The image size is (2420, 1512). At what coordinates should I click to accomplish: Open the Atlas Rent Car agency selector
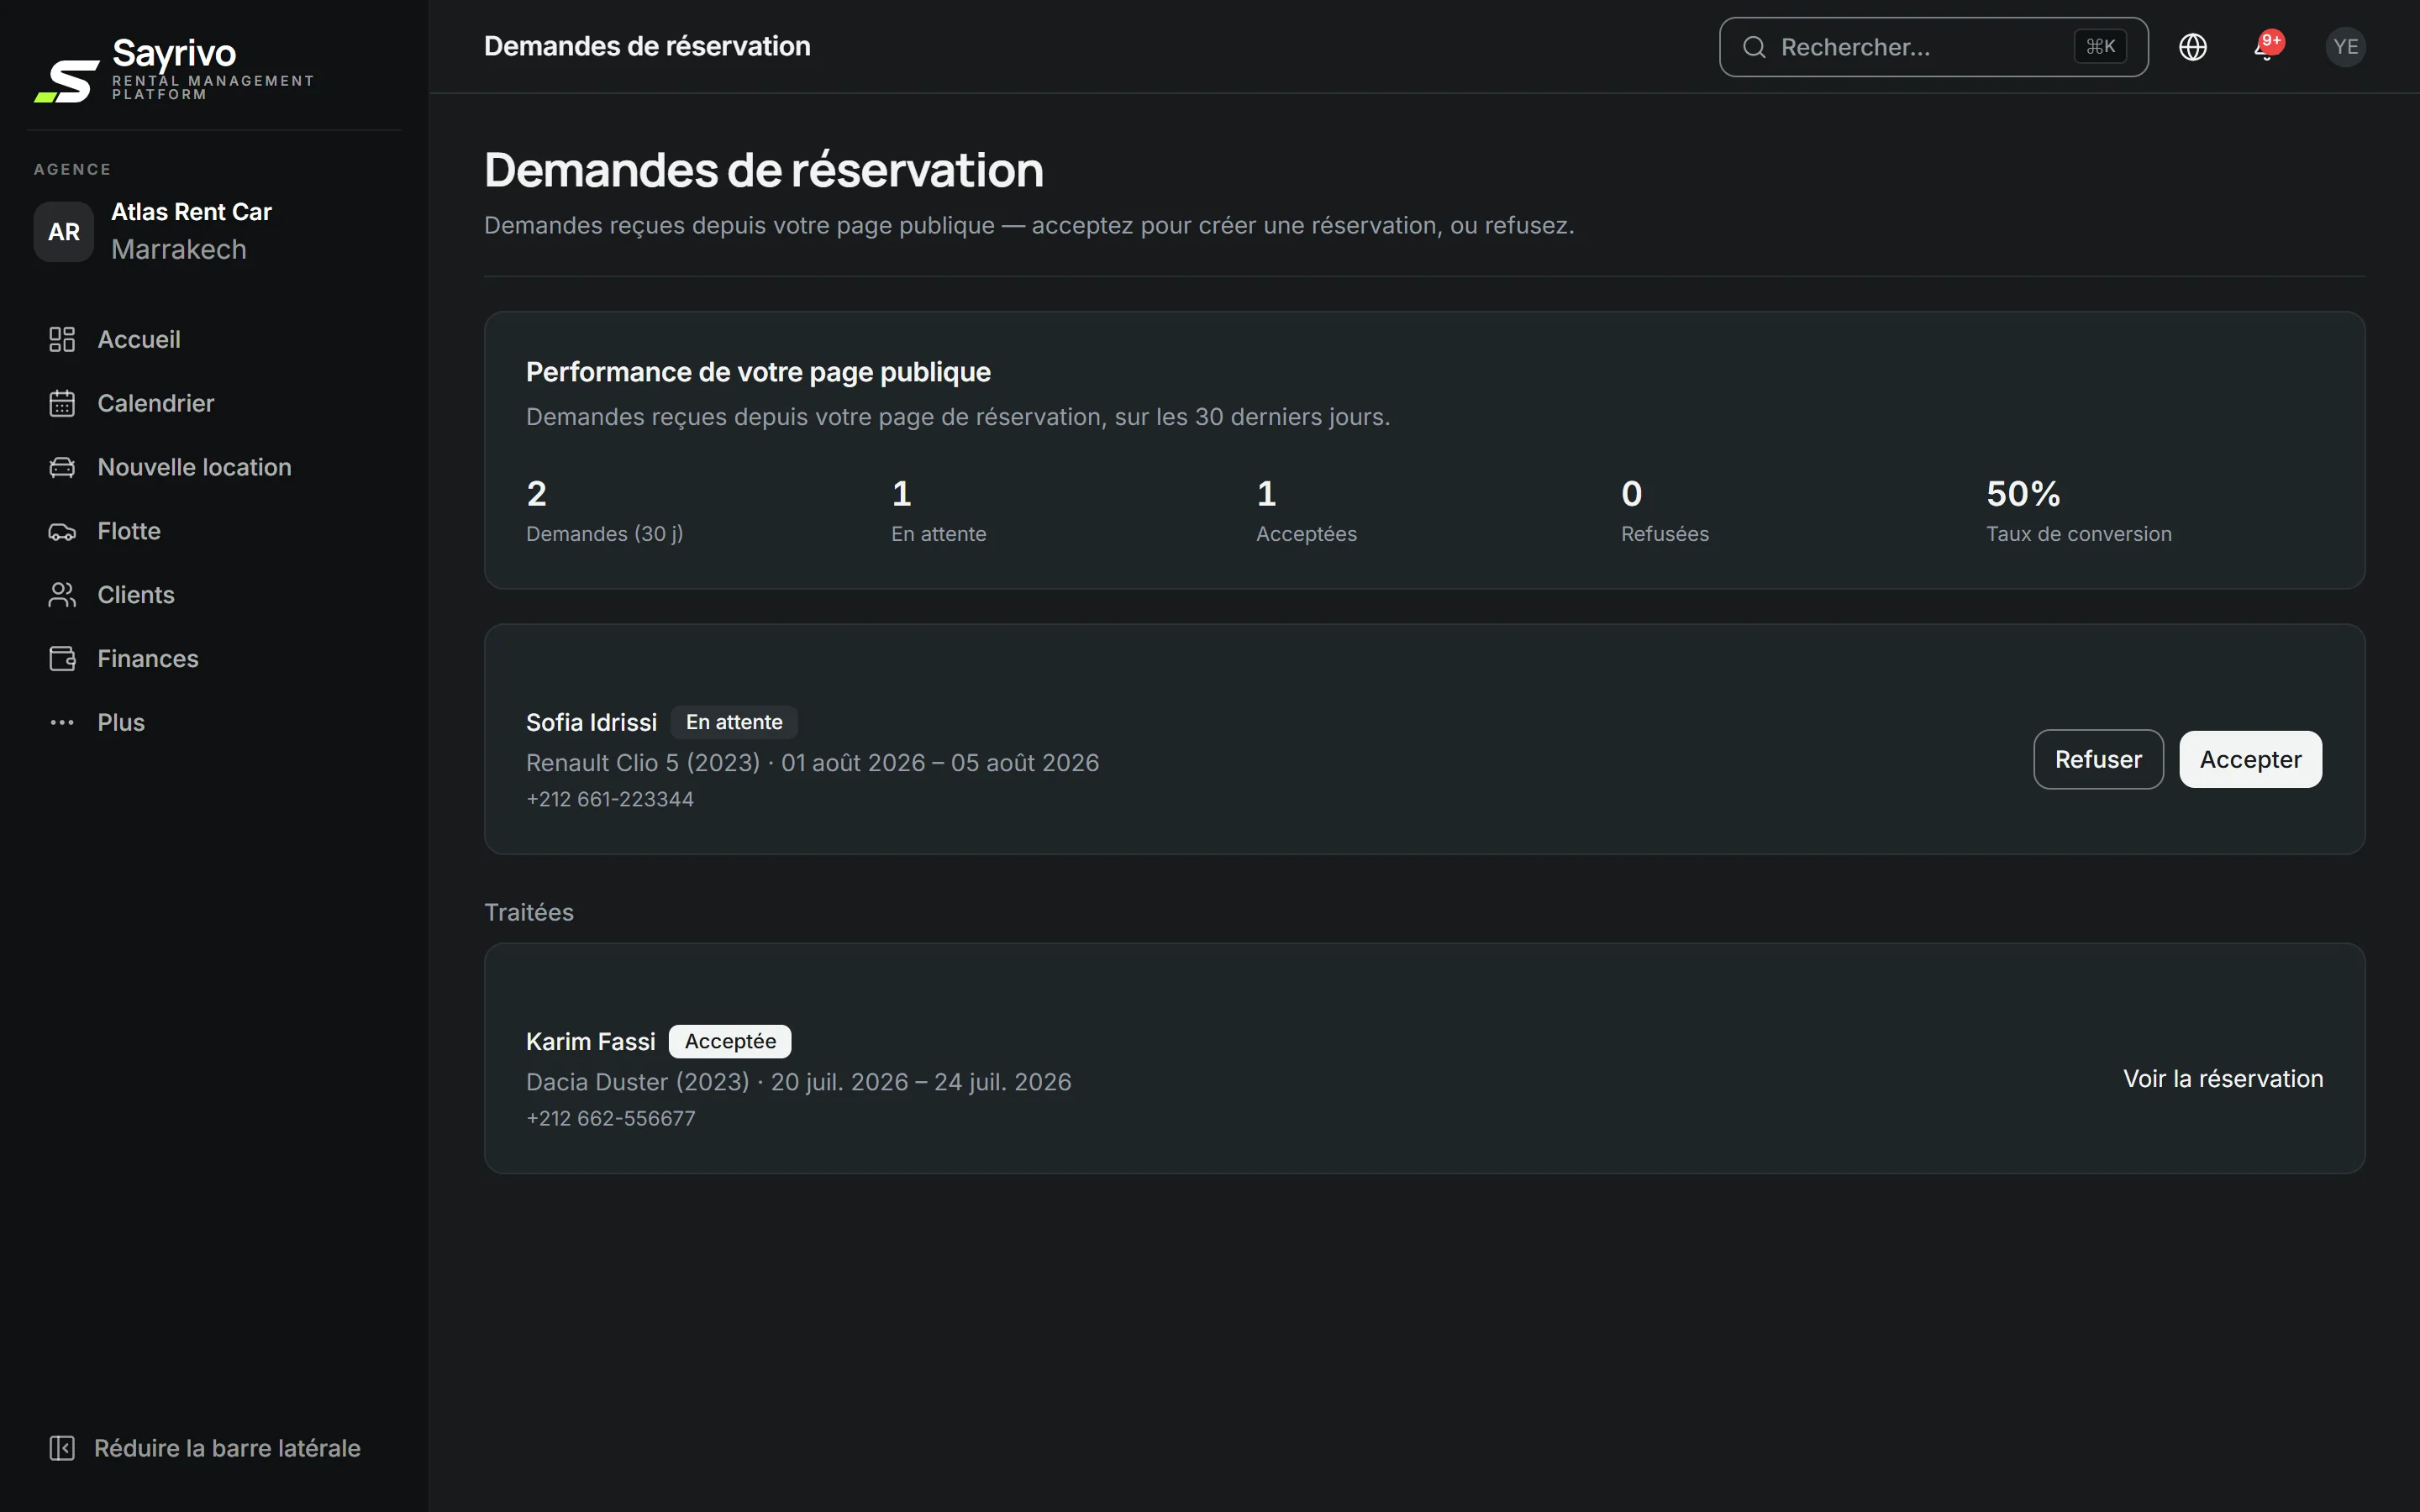[214, 231]
